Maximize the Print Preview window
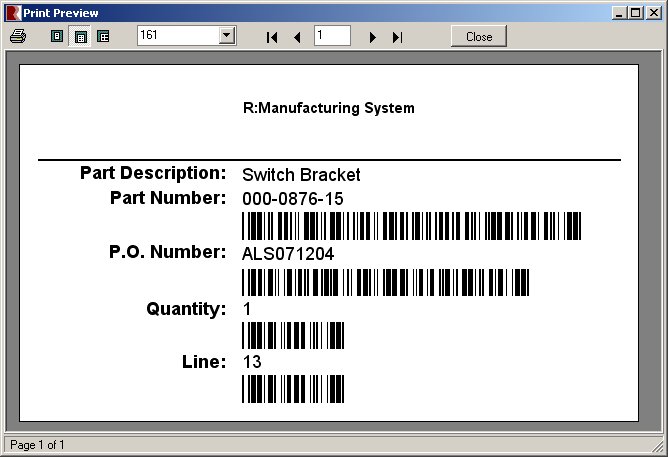The image size is (668, 457). click(x=635, y=13)
